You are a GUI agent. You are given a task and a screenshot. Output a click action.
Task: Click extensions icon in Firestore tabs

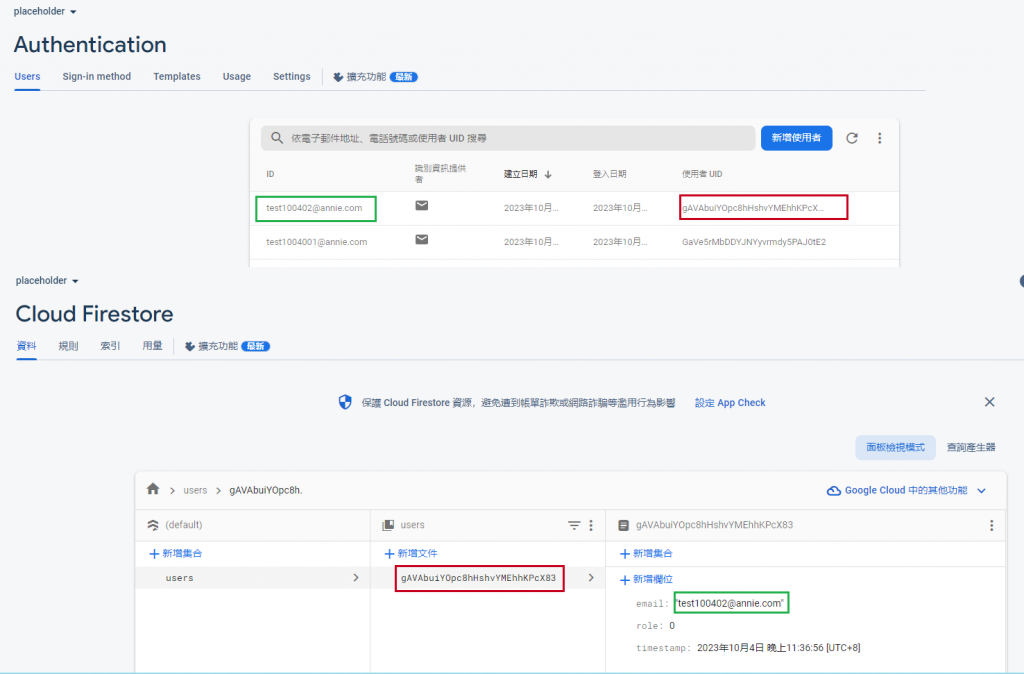pyautogui.click(x=190, y=346)
